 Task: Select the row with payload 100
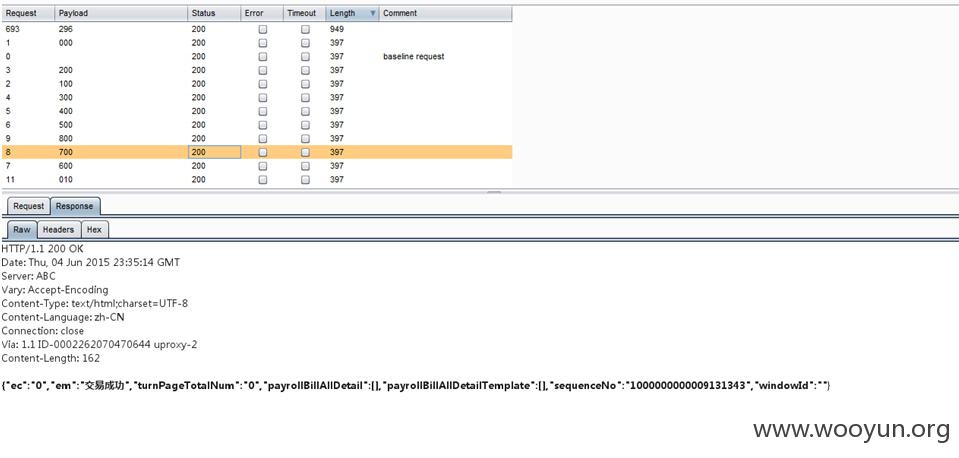click(x=256, y=84)
